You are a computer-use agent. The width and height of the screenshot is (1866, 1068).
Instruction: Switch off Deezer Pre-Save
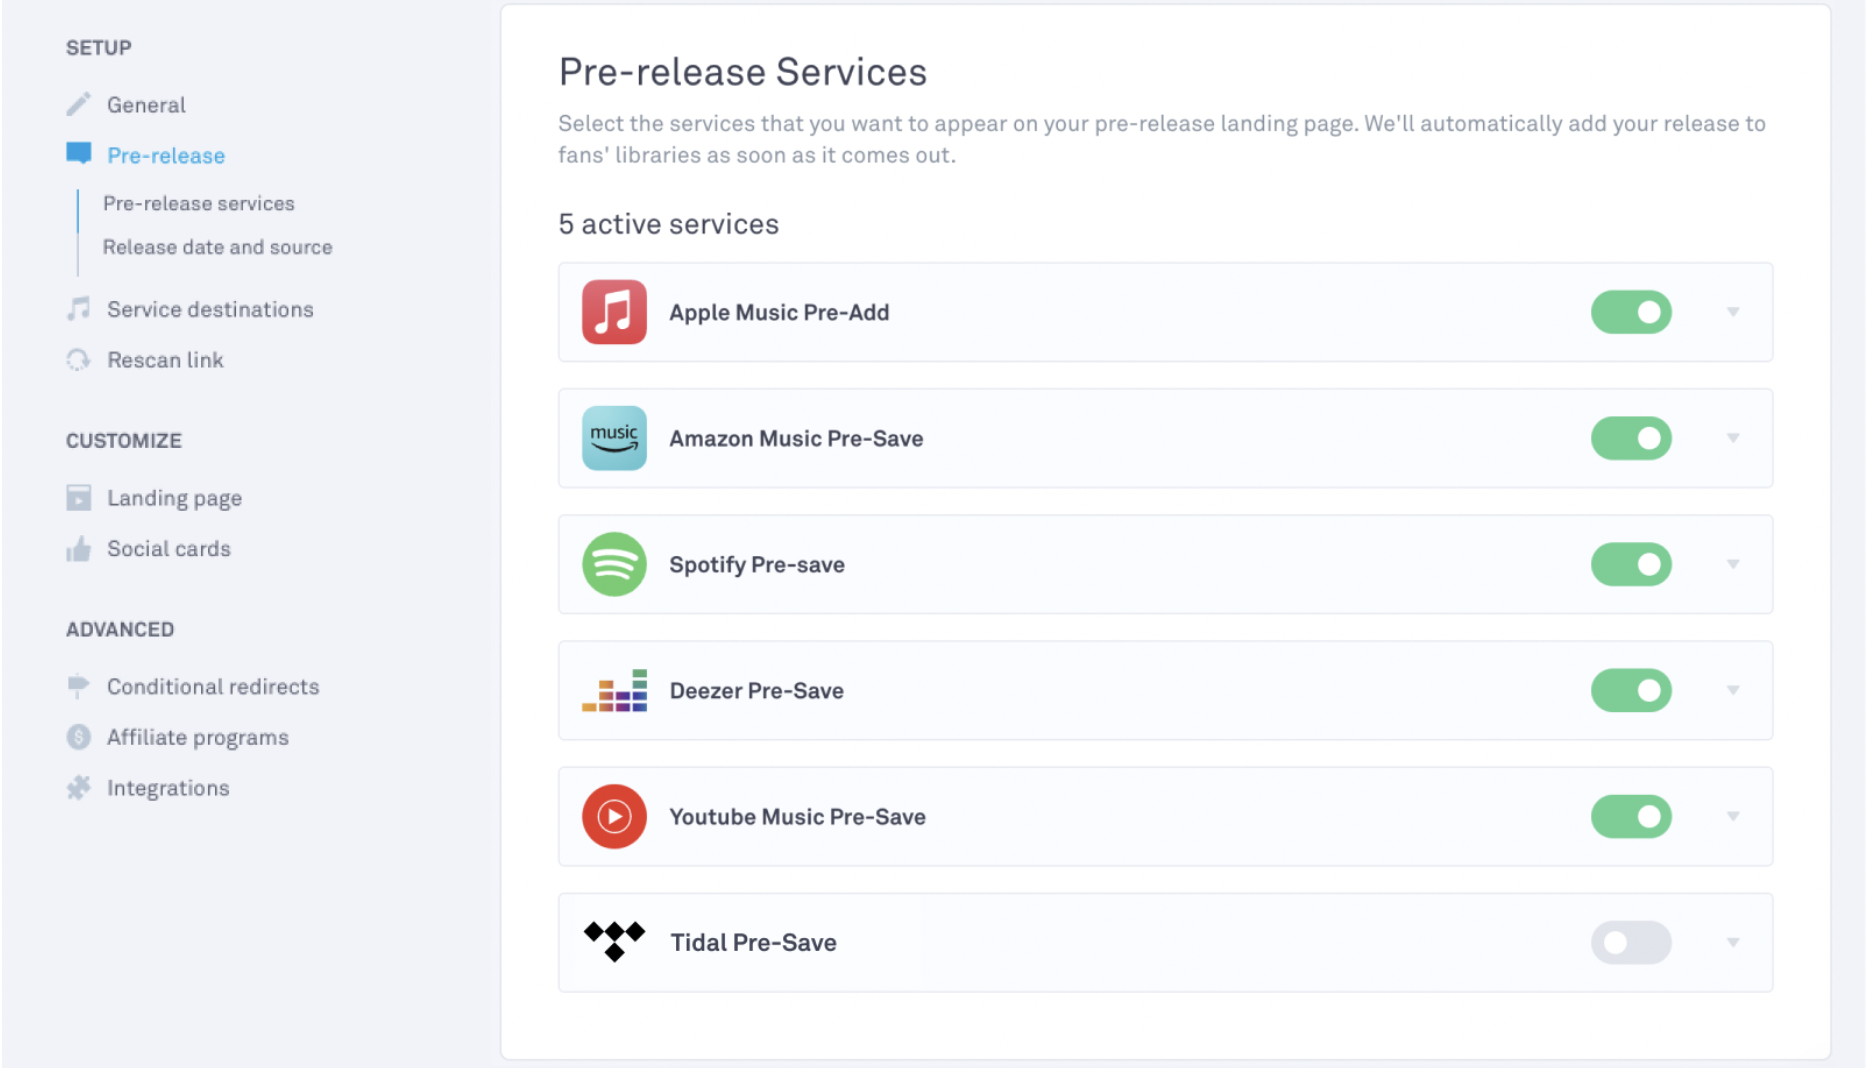[x=1631, y=690]
